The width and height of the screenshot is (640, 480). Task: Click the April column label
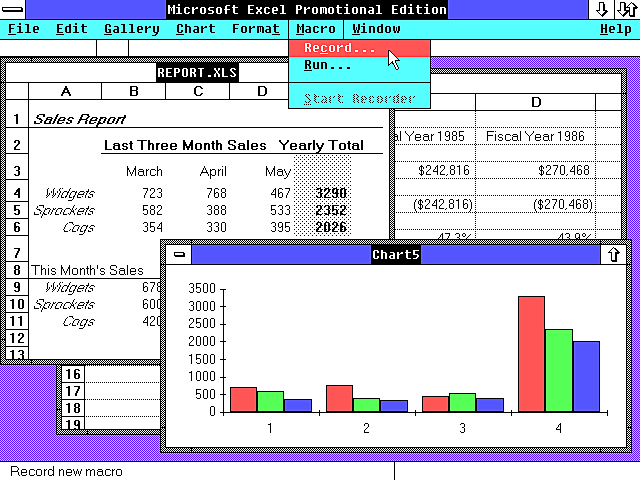(213, 172)
